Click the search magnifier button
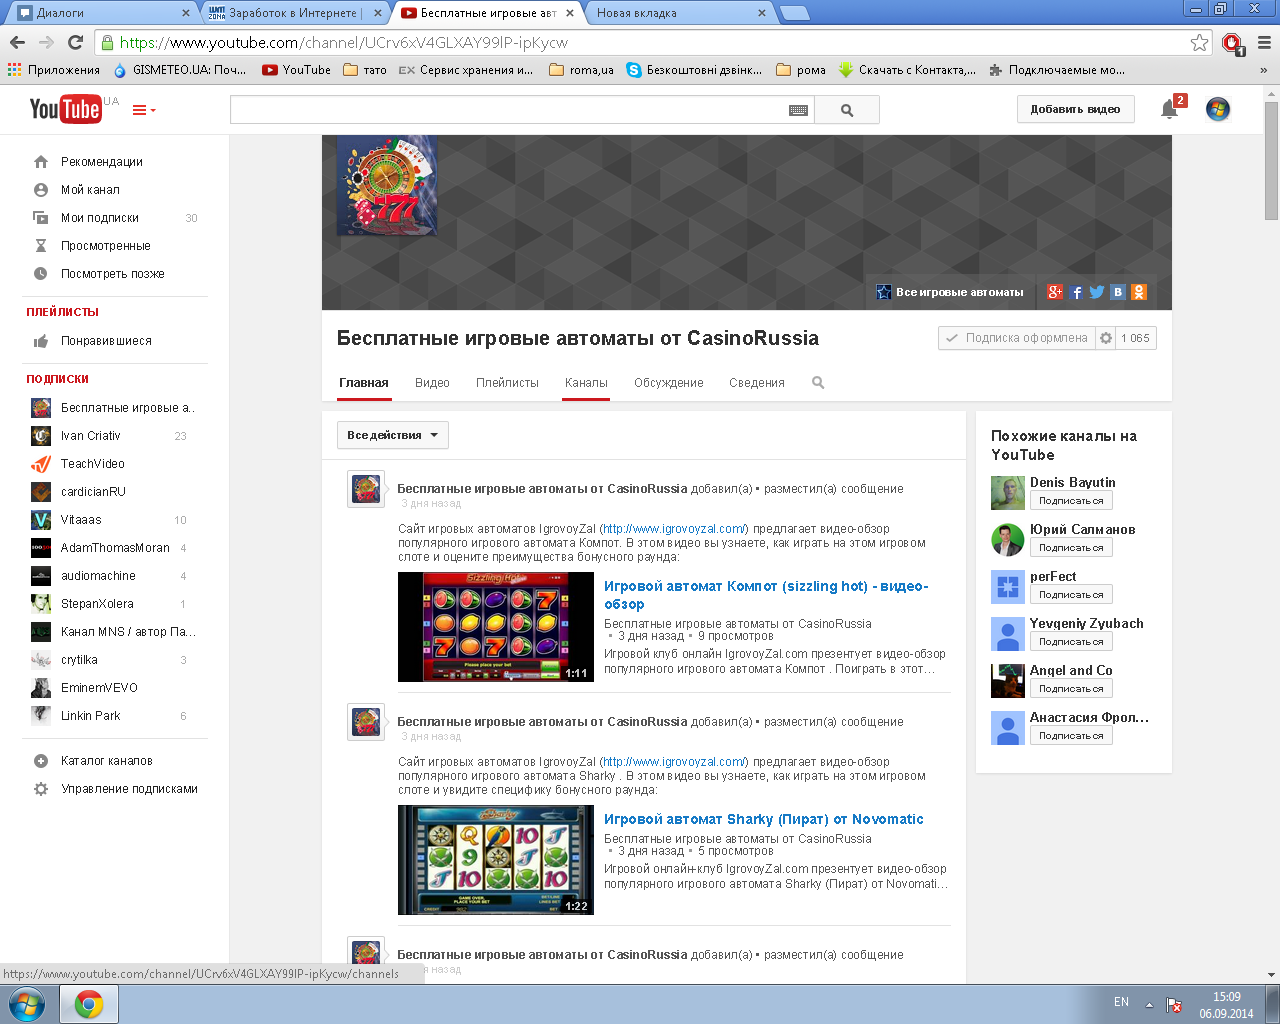This screenshot has width=1280, height=1024. click(x=847, y=110)
